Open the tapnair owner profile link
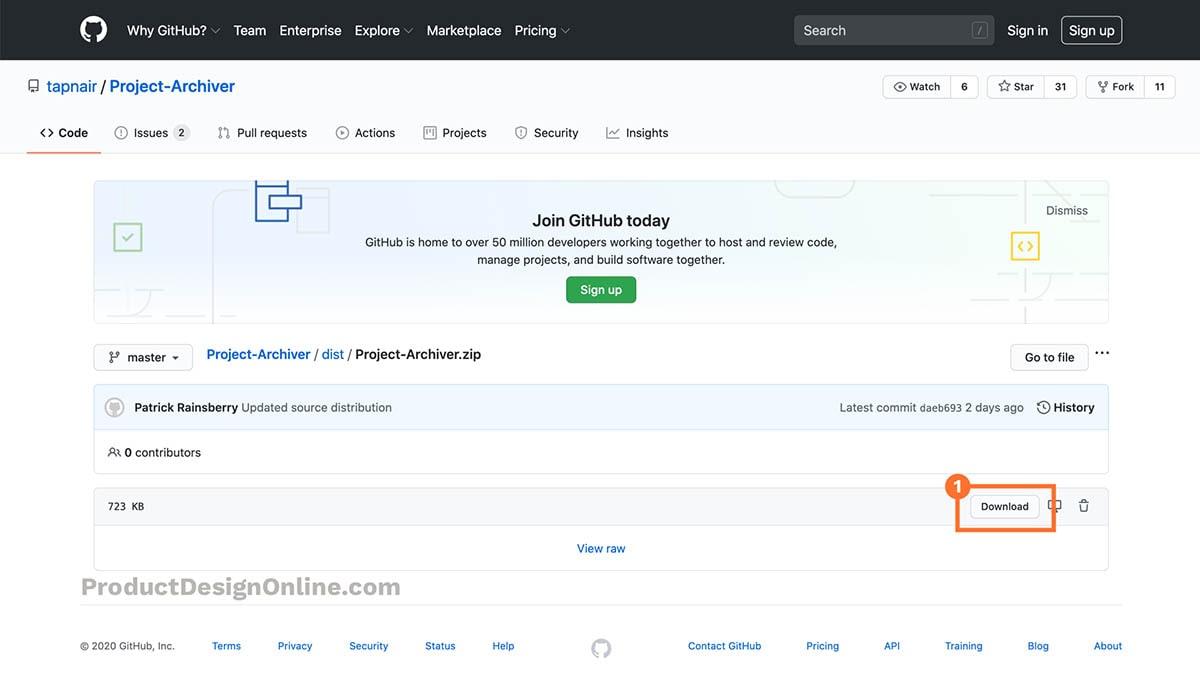Image resolution: width=1200 pixels, height=675 pixels. coord(72,87)
